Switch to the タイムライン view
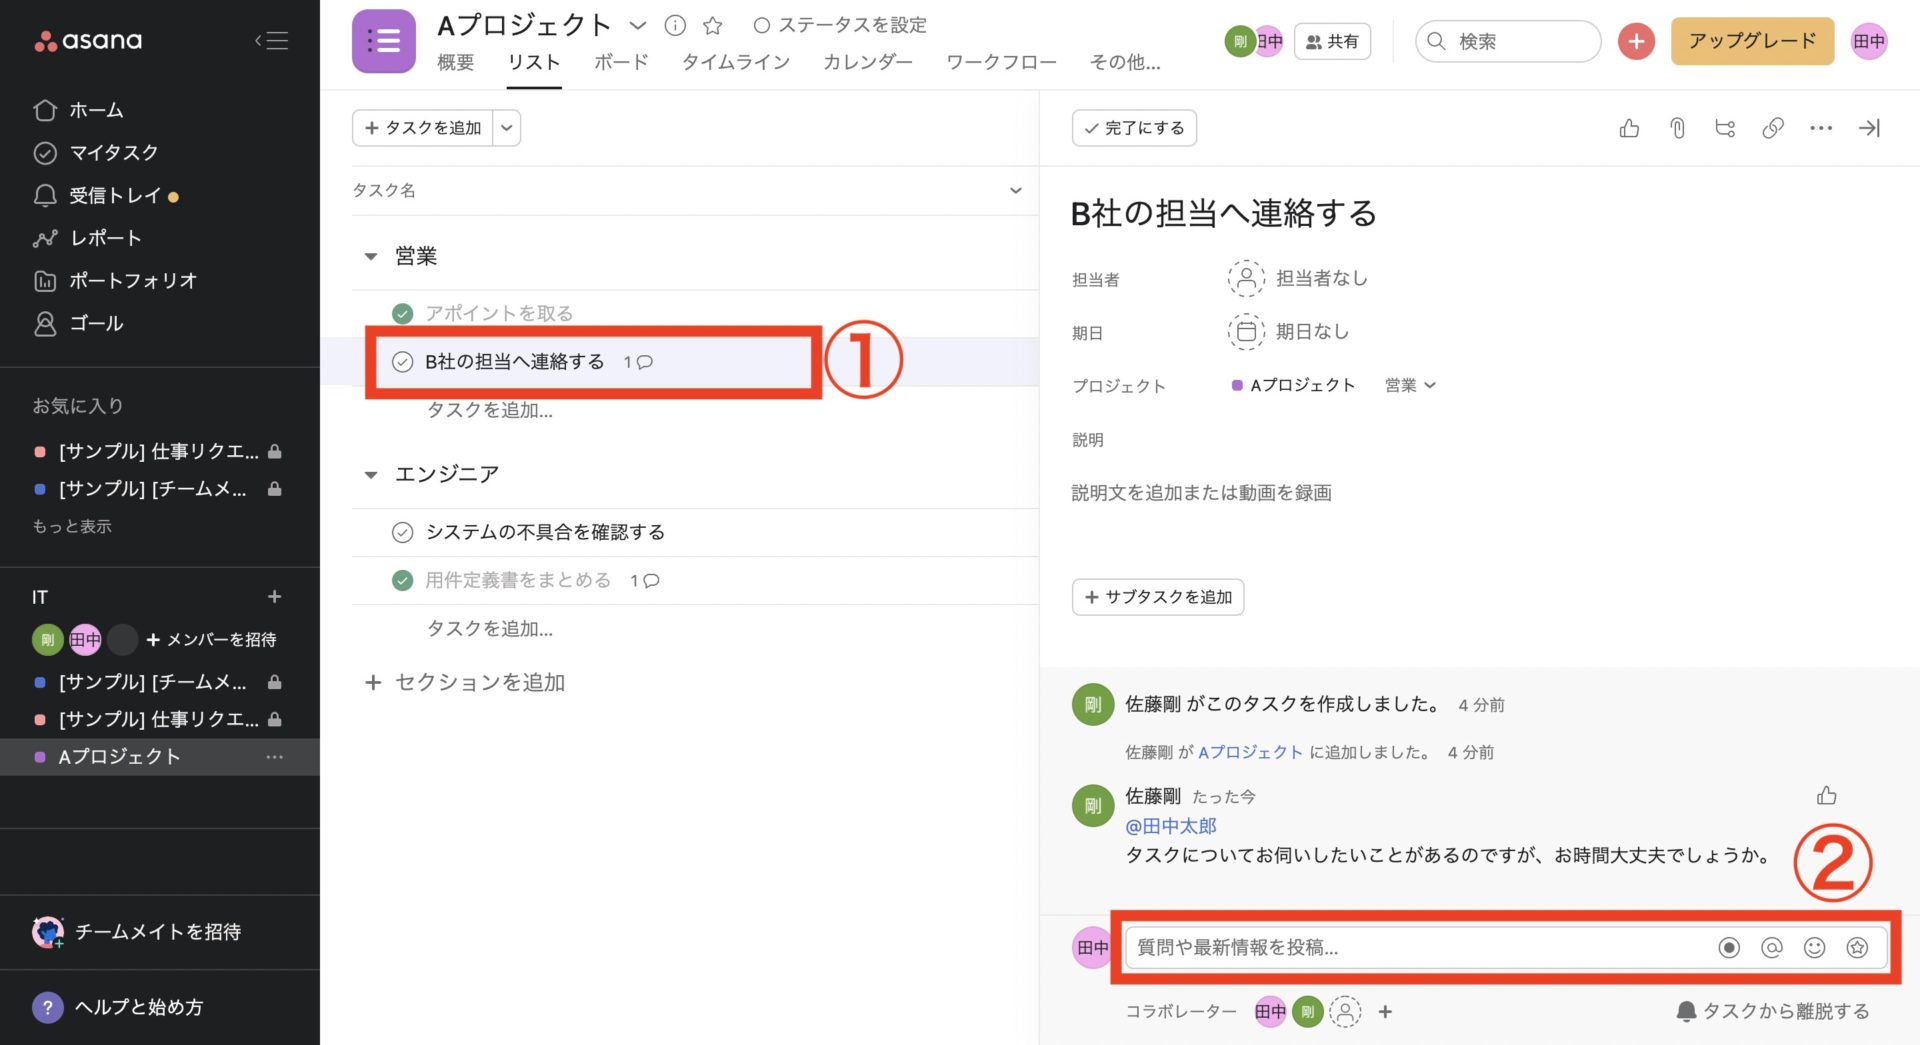Screen dimensions: 1920x1045 pyautogui.click(x=735, y=62)
